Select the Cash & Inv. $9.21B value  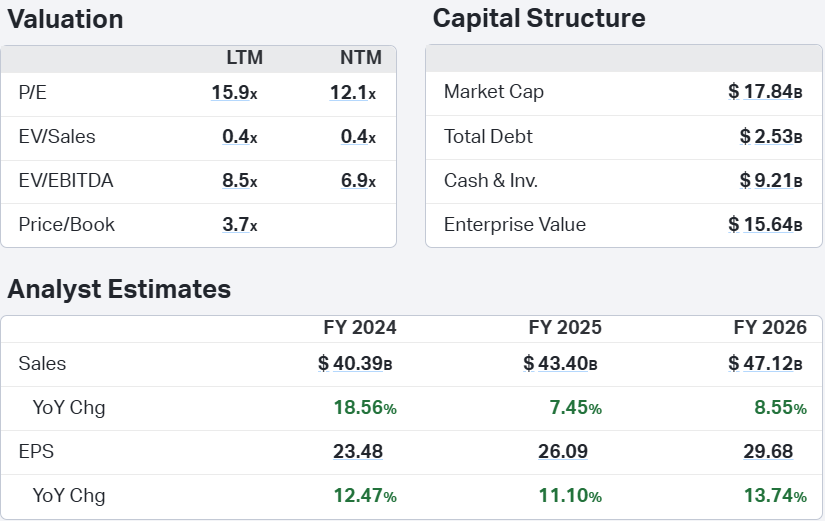771,181
